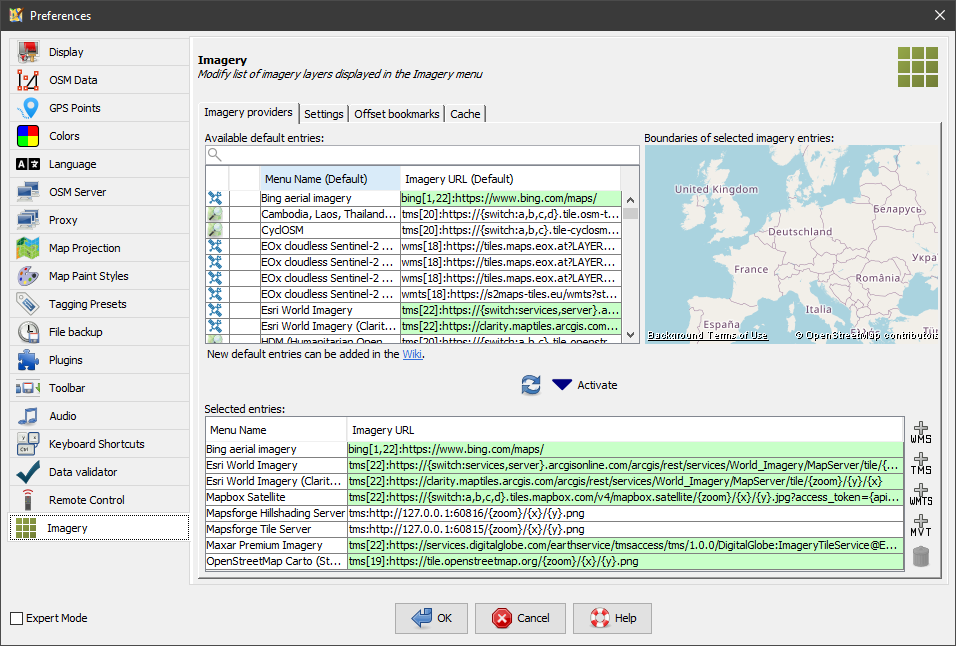Image resolution: width=956 pixels, height=646 pixels.
Task: Reload the available default entries list
Action: click(x=531, y=384)
